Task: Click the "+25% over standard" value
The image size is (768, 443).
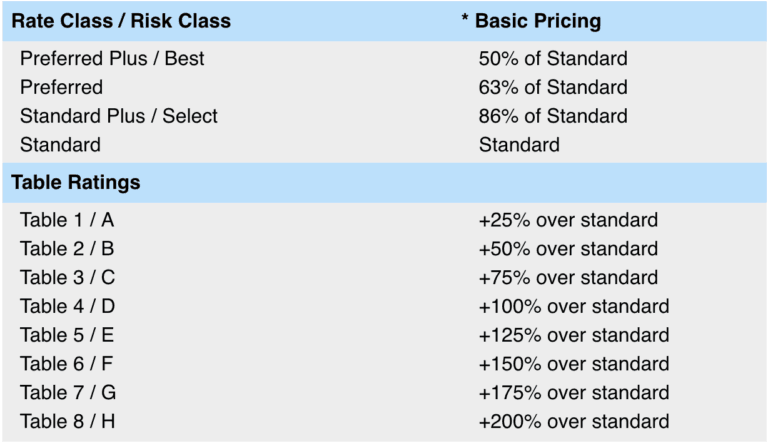Action: pyautogui.click(x=568, y=220)
